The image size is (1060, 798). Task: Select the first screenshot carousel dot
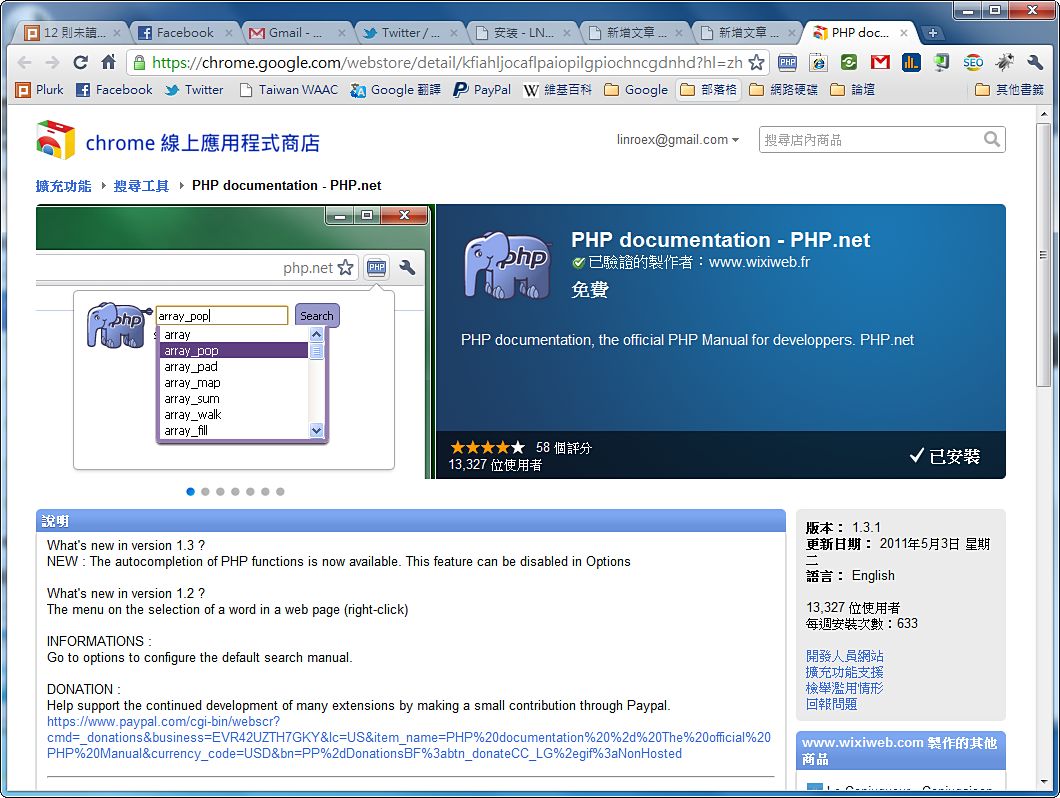pos(191,492)
